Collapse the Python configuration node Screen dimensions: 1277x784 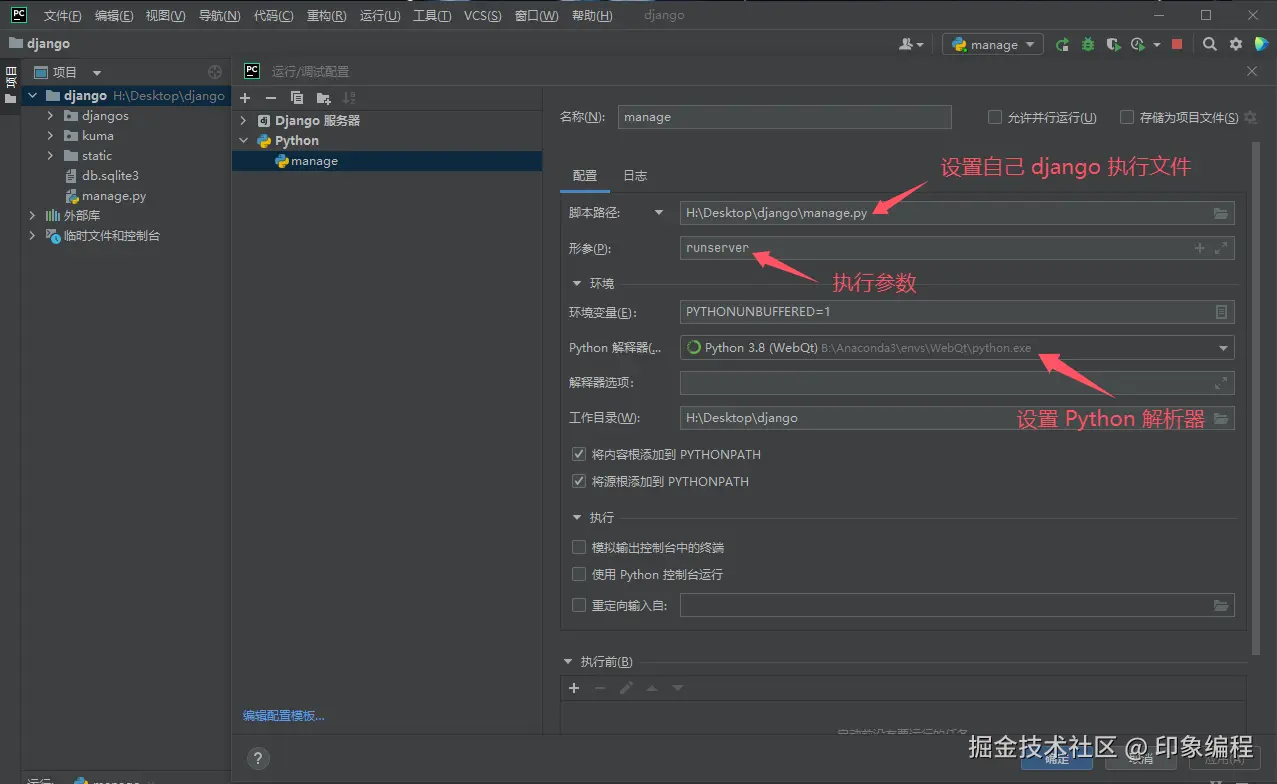(243, 141)
